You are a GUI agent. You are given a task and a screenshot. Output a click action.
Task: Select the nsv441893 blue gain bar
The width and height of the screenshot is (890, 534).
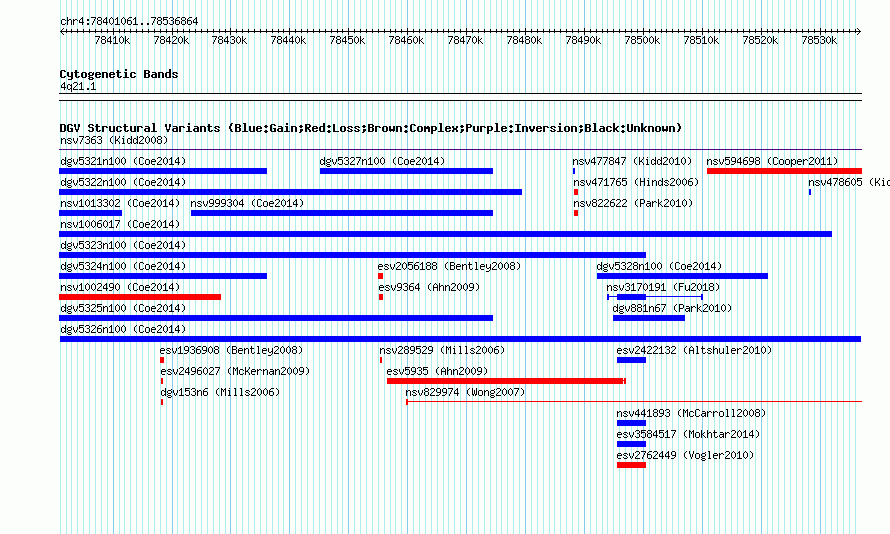(x=631, y=423)
